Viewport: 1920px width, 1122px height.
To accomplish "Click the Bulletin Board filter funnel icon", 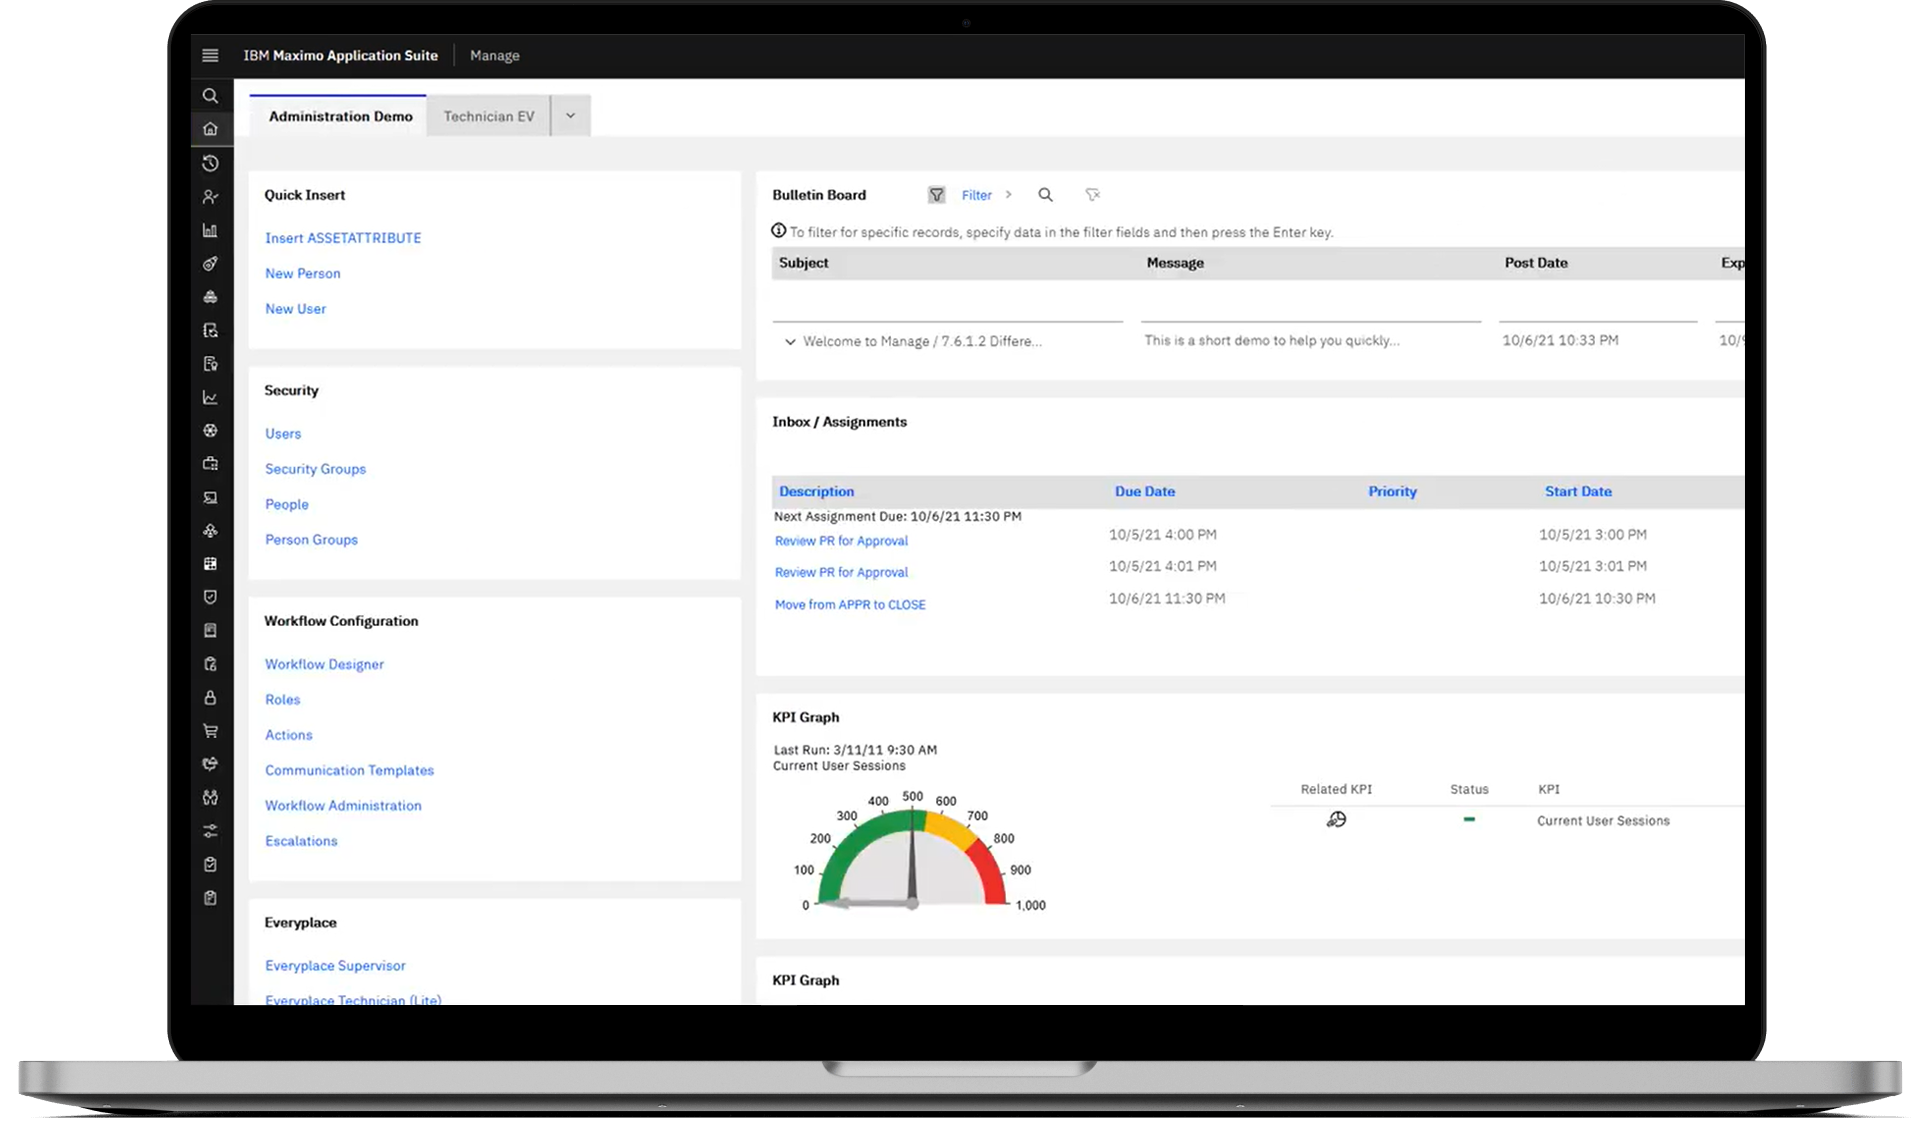I will 937,194.
